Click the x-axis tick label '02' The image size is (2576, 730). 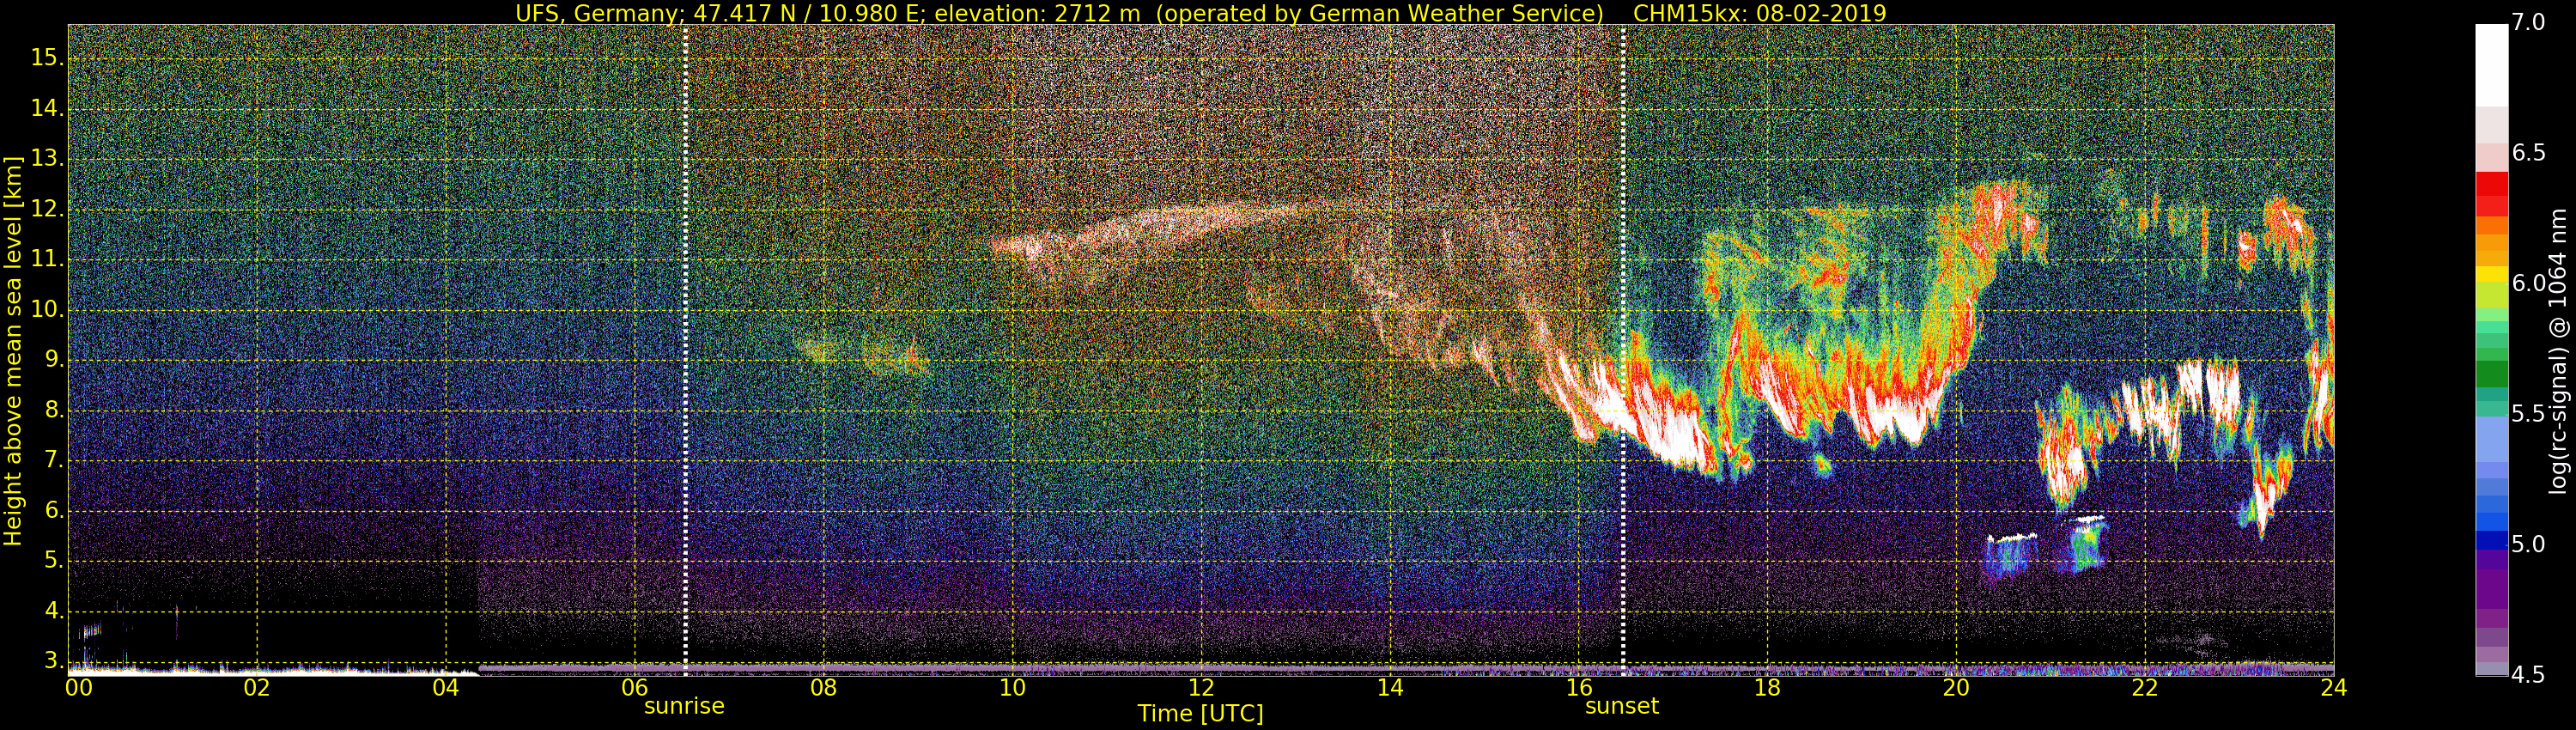pos(257,688)
